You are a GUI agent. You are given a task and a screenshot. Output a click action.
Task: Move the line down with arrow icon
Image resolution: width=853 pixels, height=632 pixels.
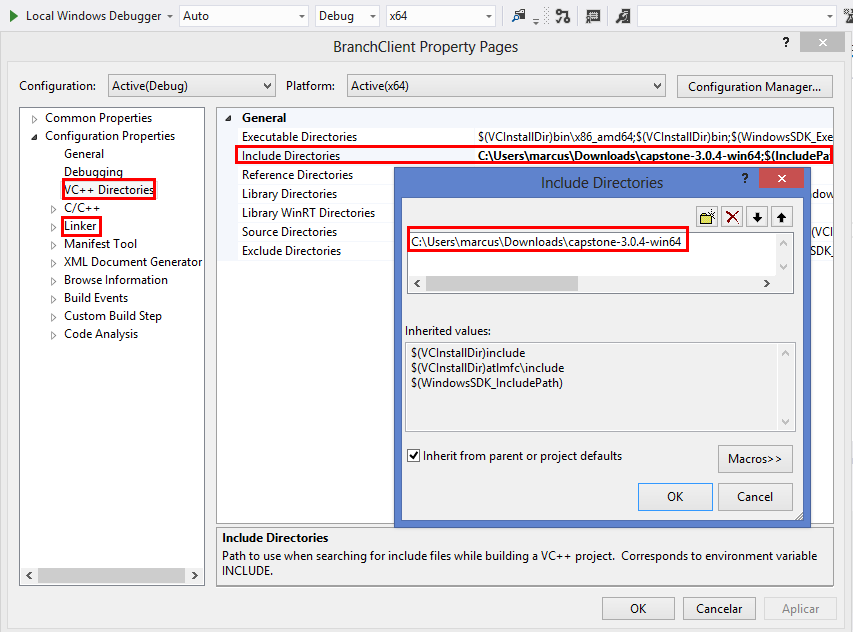pos(757,218)
